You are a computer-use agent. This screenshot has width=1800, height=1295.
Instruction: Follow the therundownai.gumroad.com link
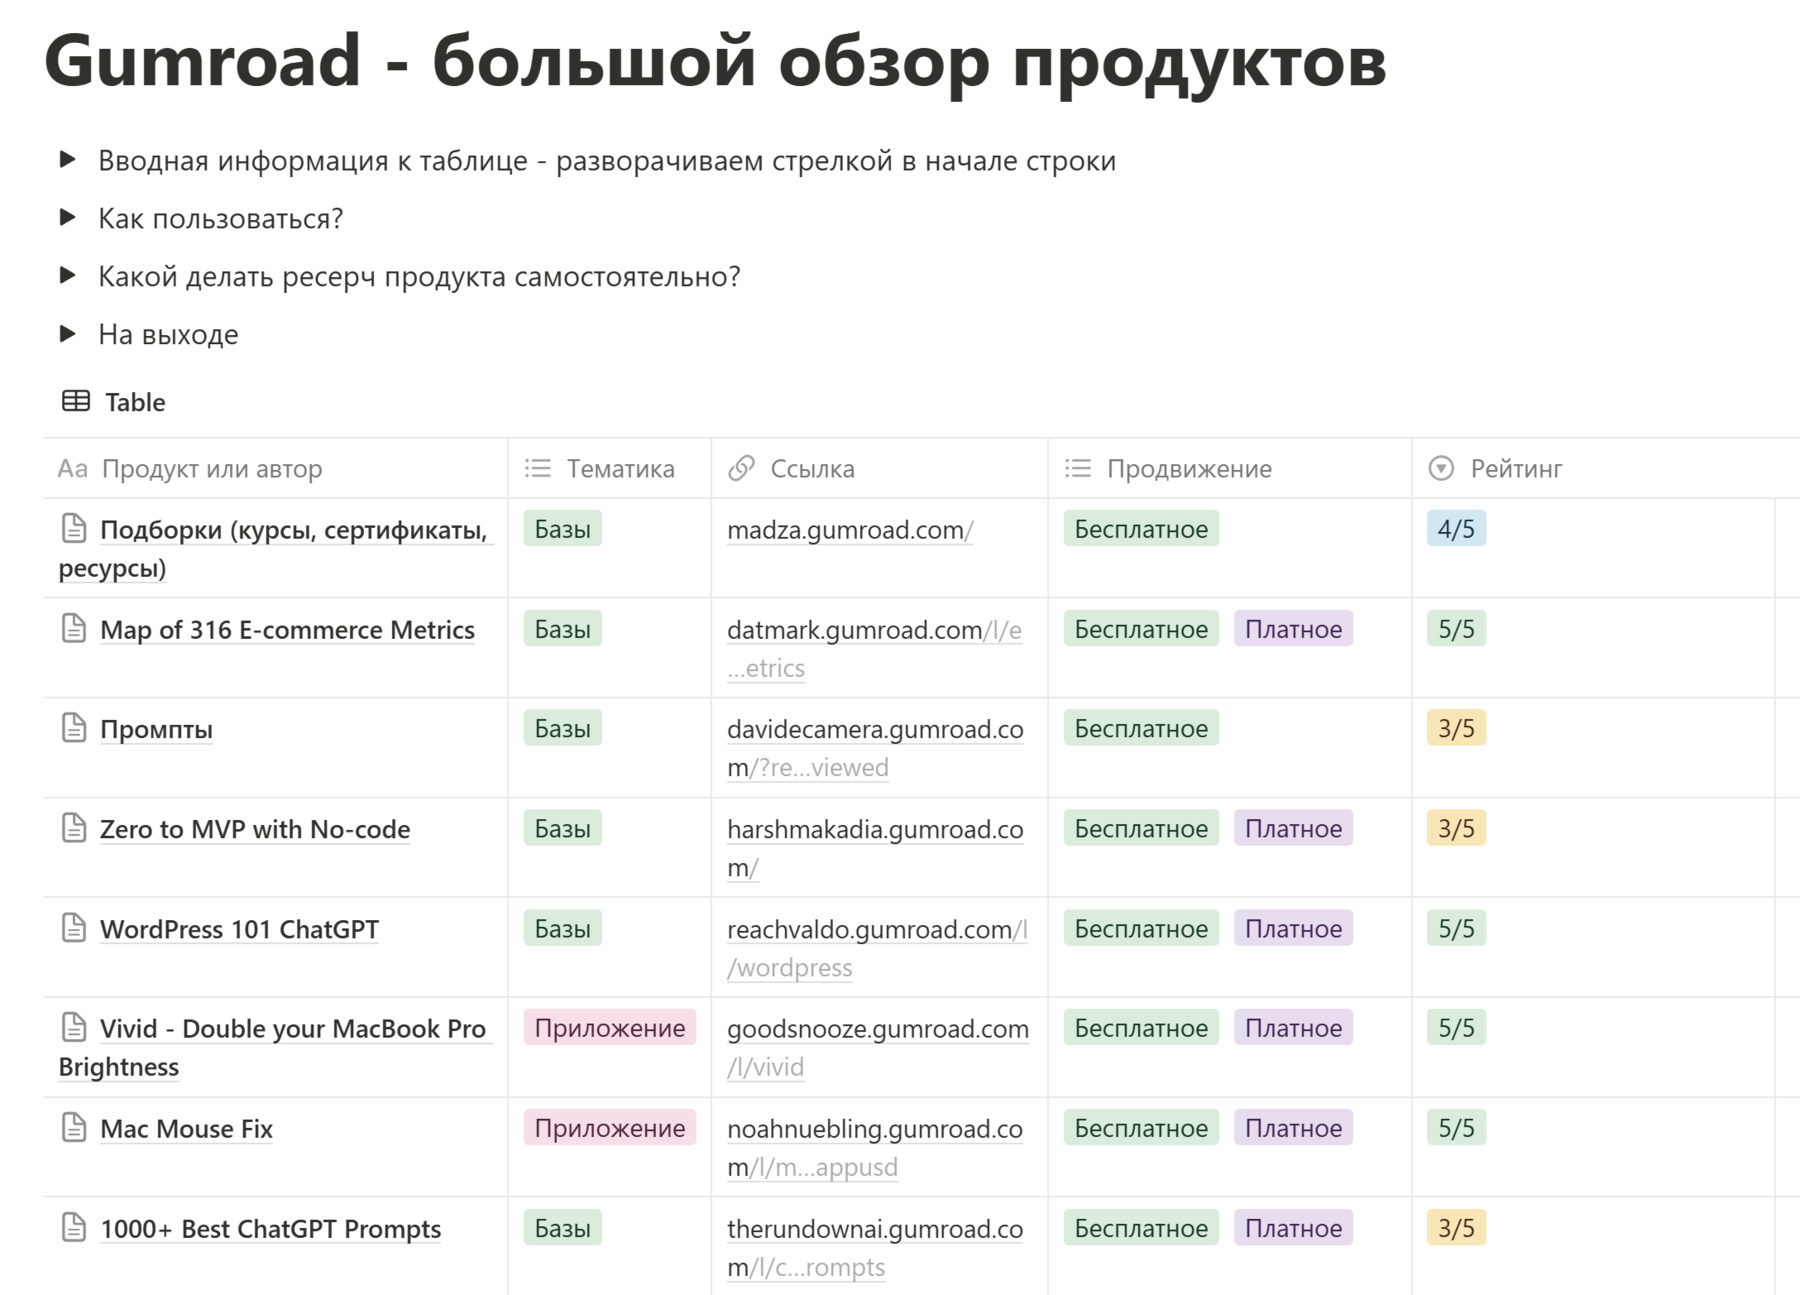[875, 1247]
